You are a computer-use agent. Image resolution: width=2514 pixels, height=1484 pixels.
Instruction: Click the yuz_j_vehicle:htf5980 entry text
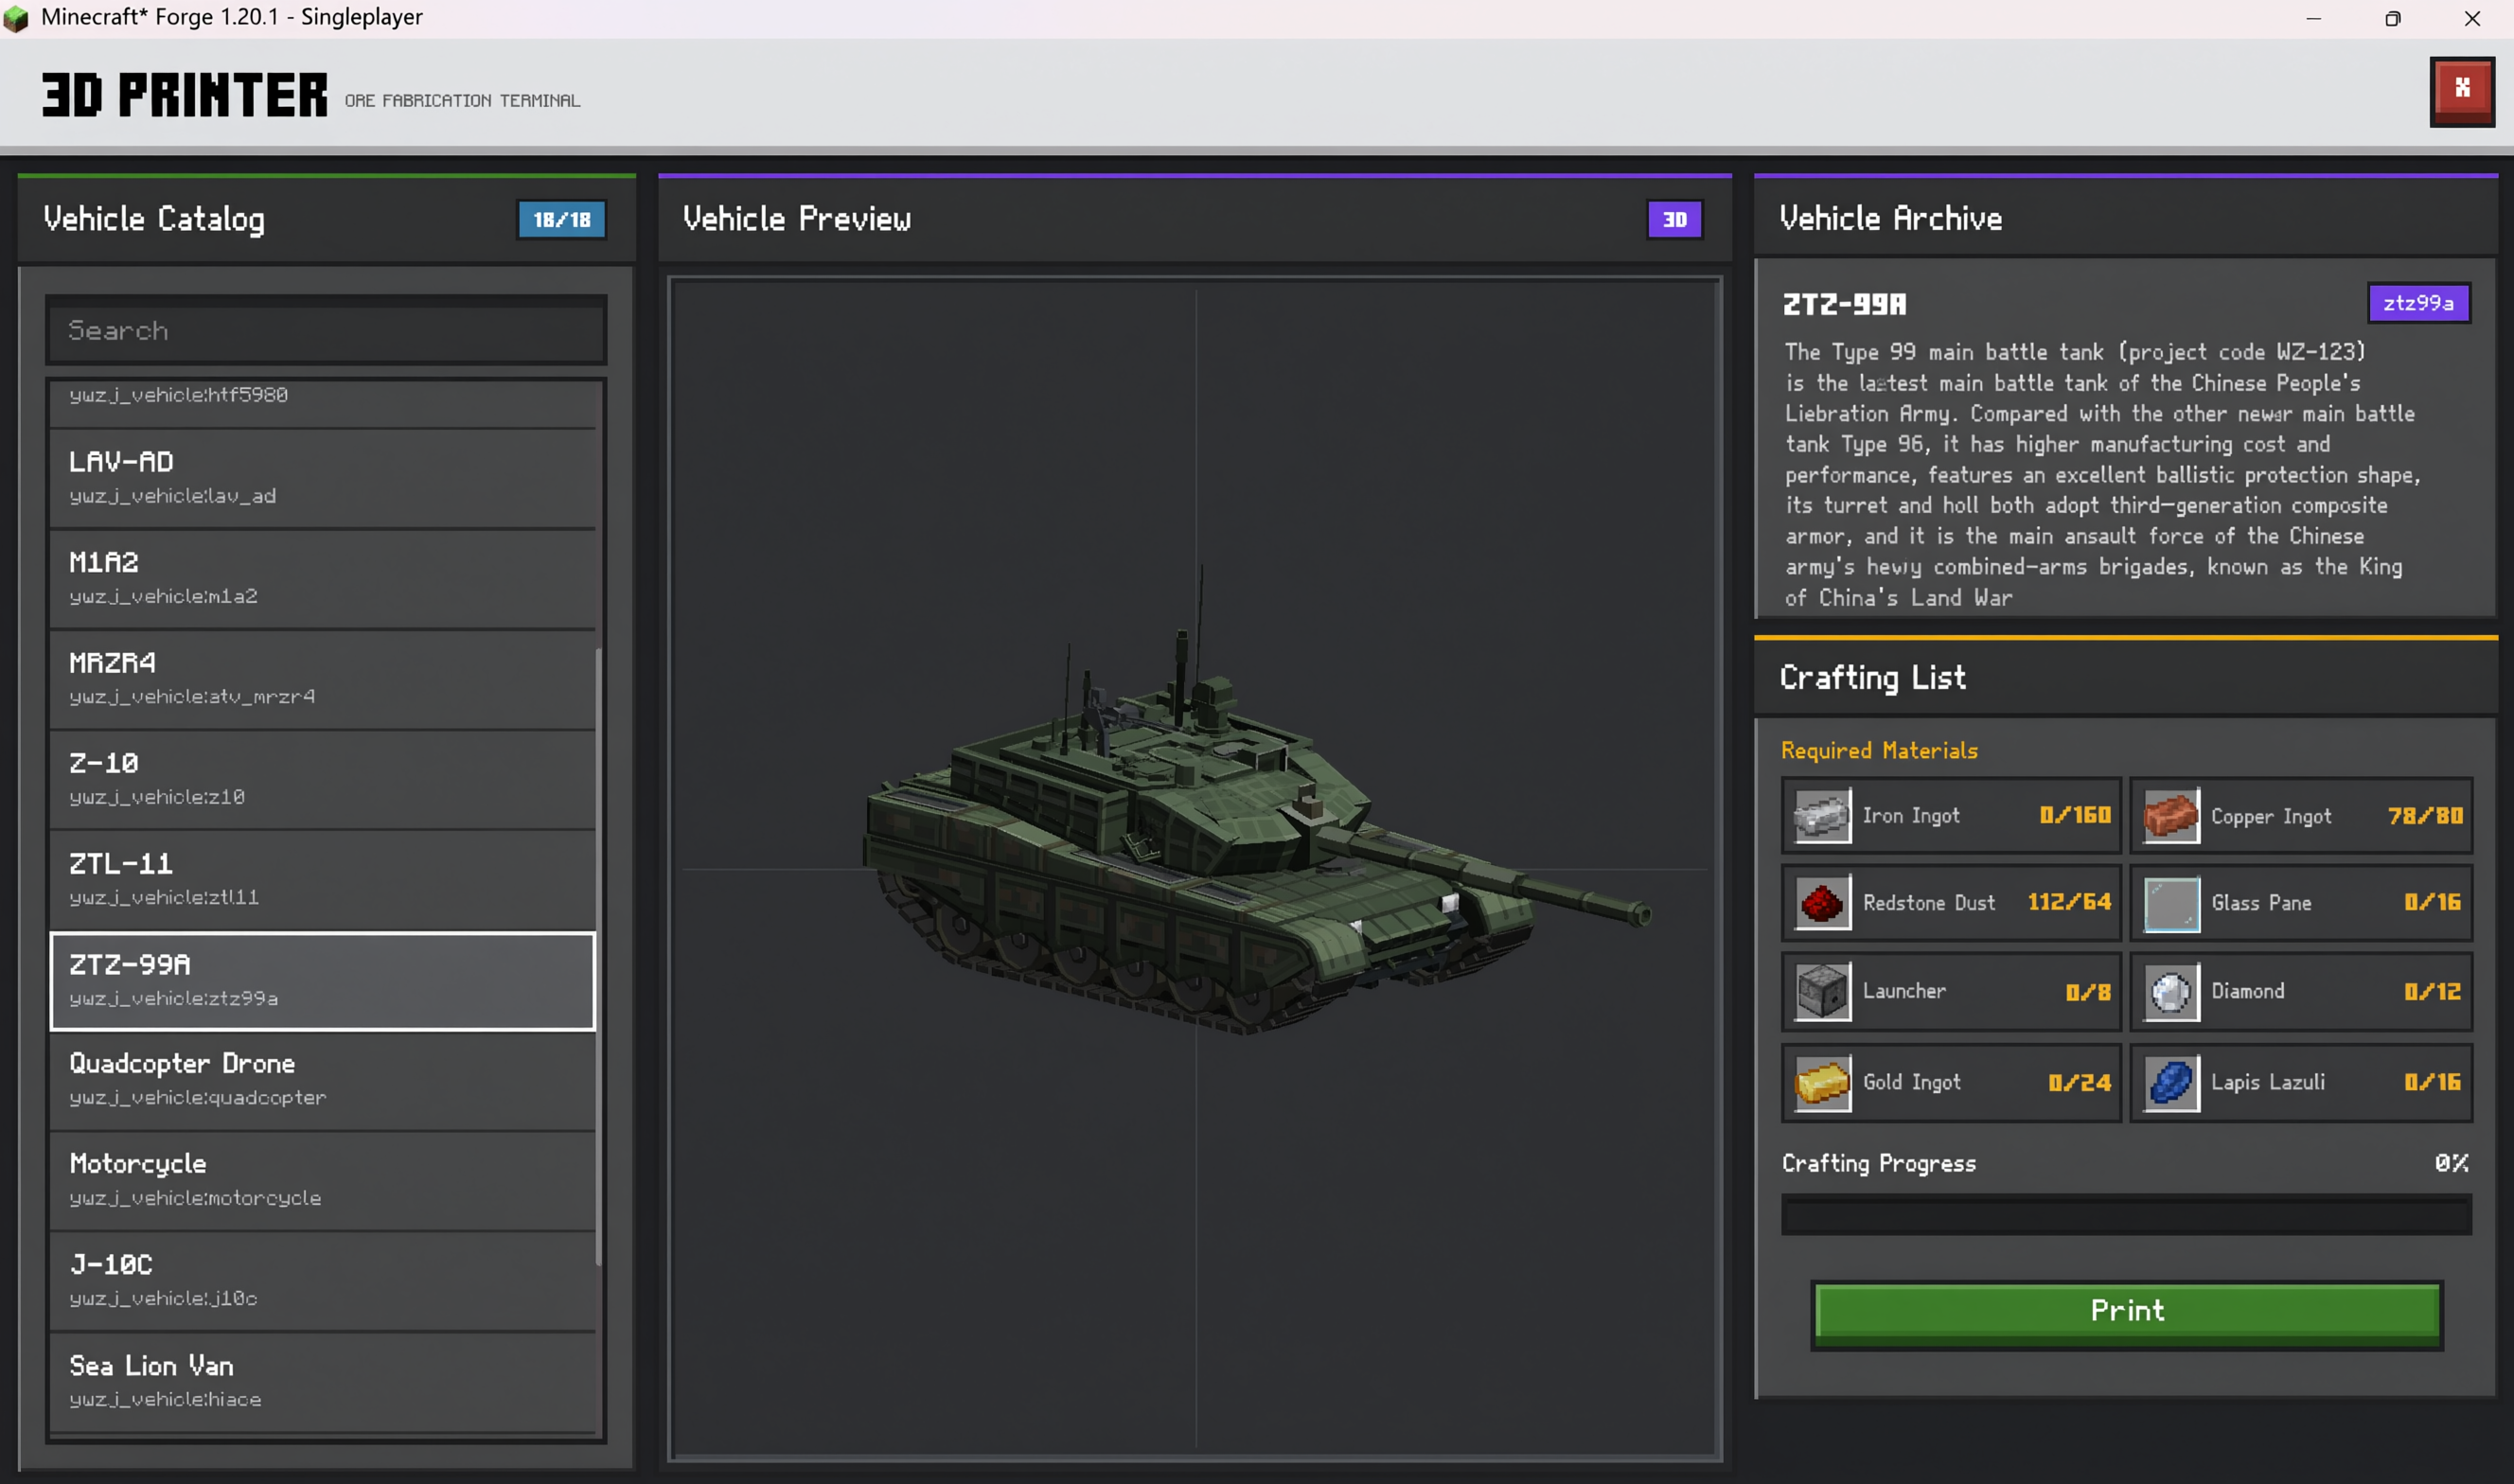pyautogui.click(x=179, y=395)
